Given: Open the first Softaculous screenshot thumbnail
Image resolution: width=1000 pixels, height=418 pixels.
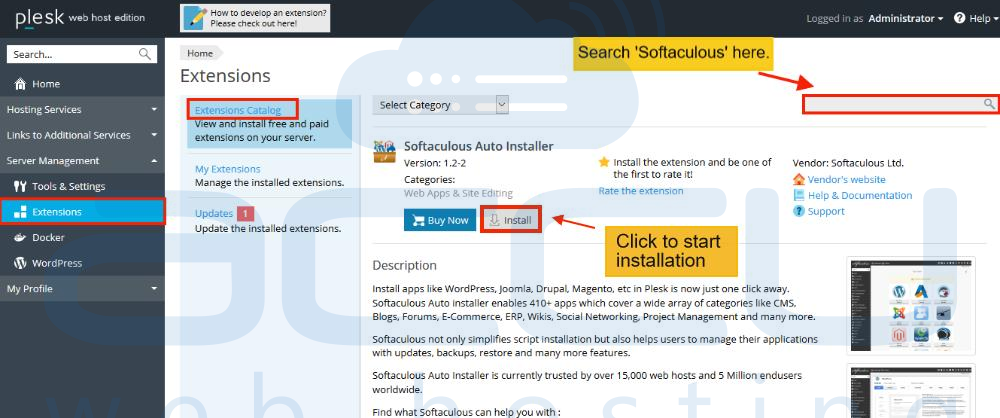Looking at the screenshot, I should coord(911,306).
